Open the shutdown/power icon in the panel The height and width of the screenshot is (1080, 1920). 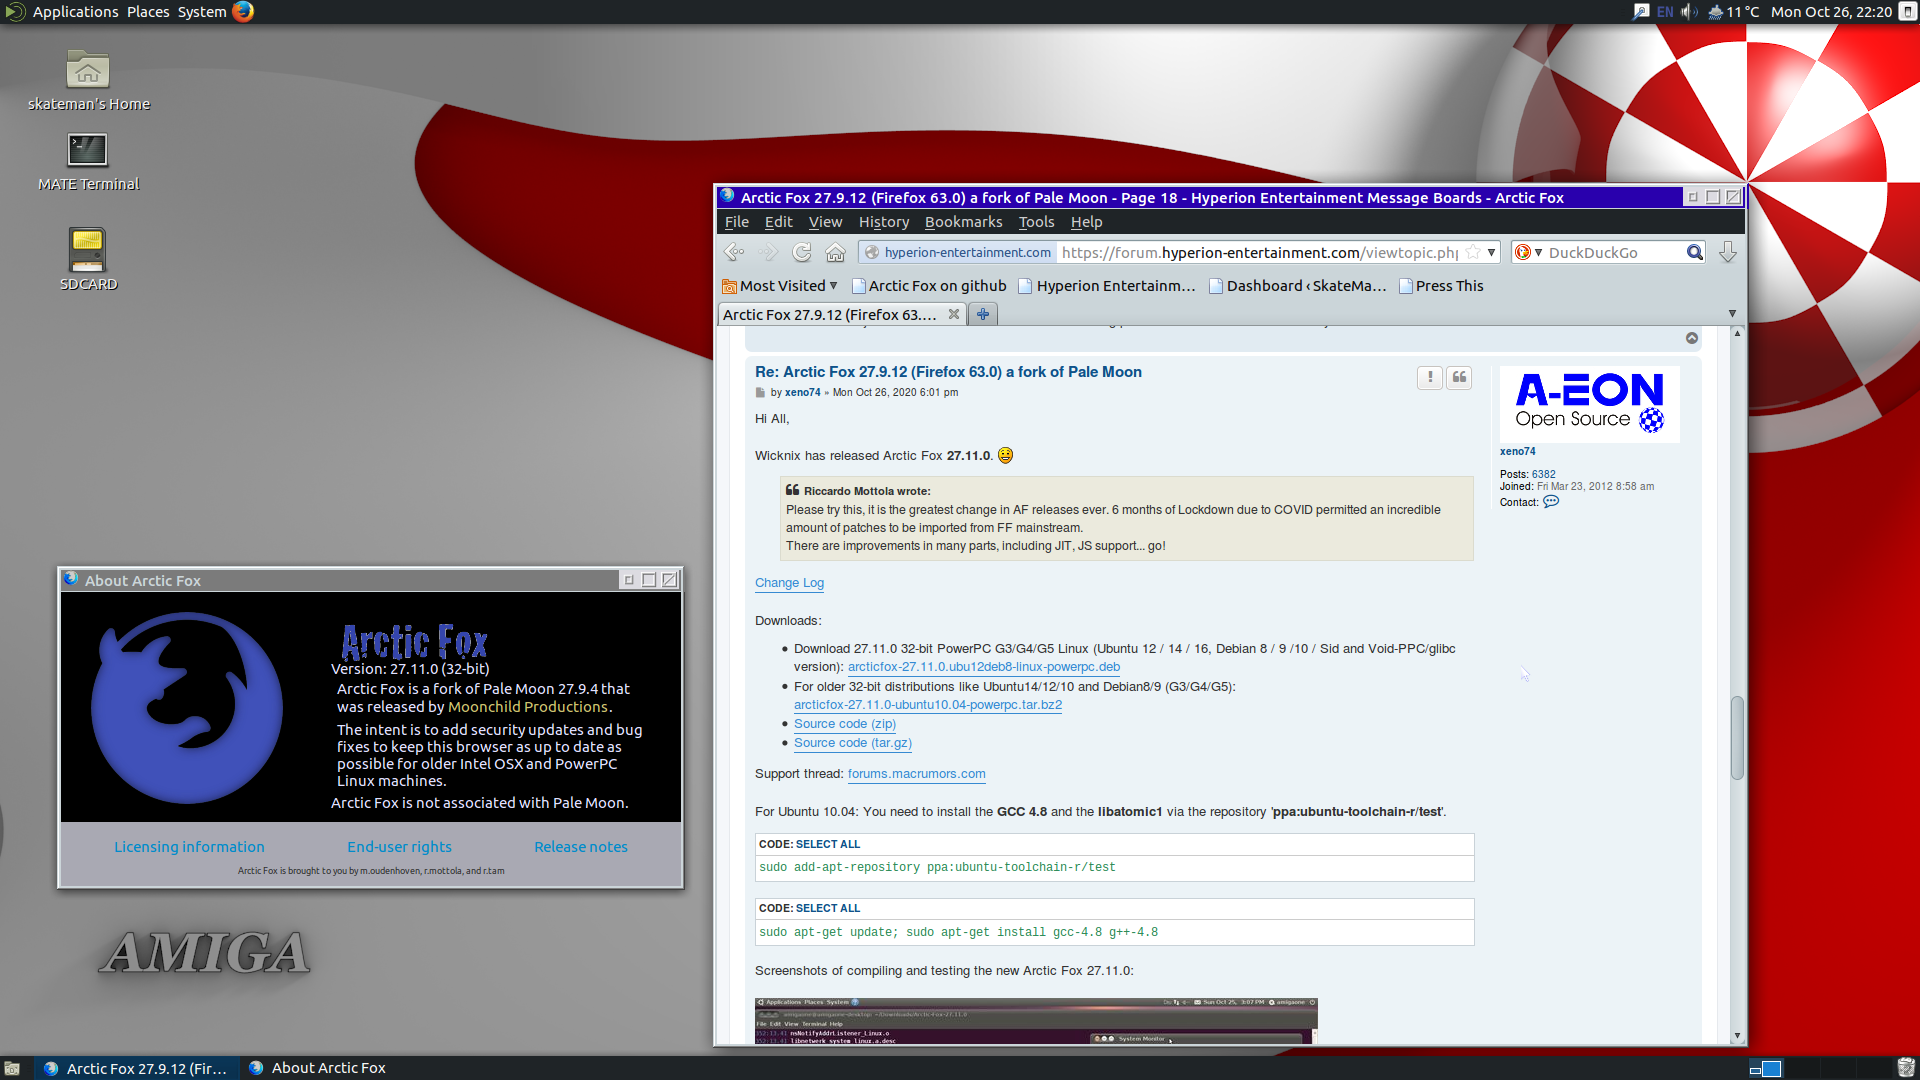[1908, 12]
